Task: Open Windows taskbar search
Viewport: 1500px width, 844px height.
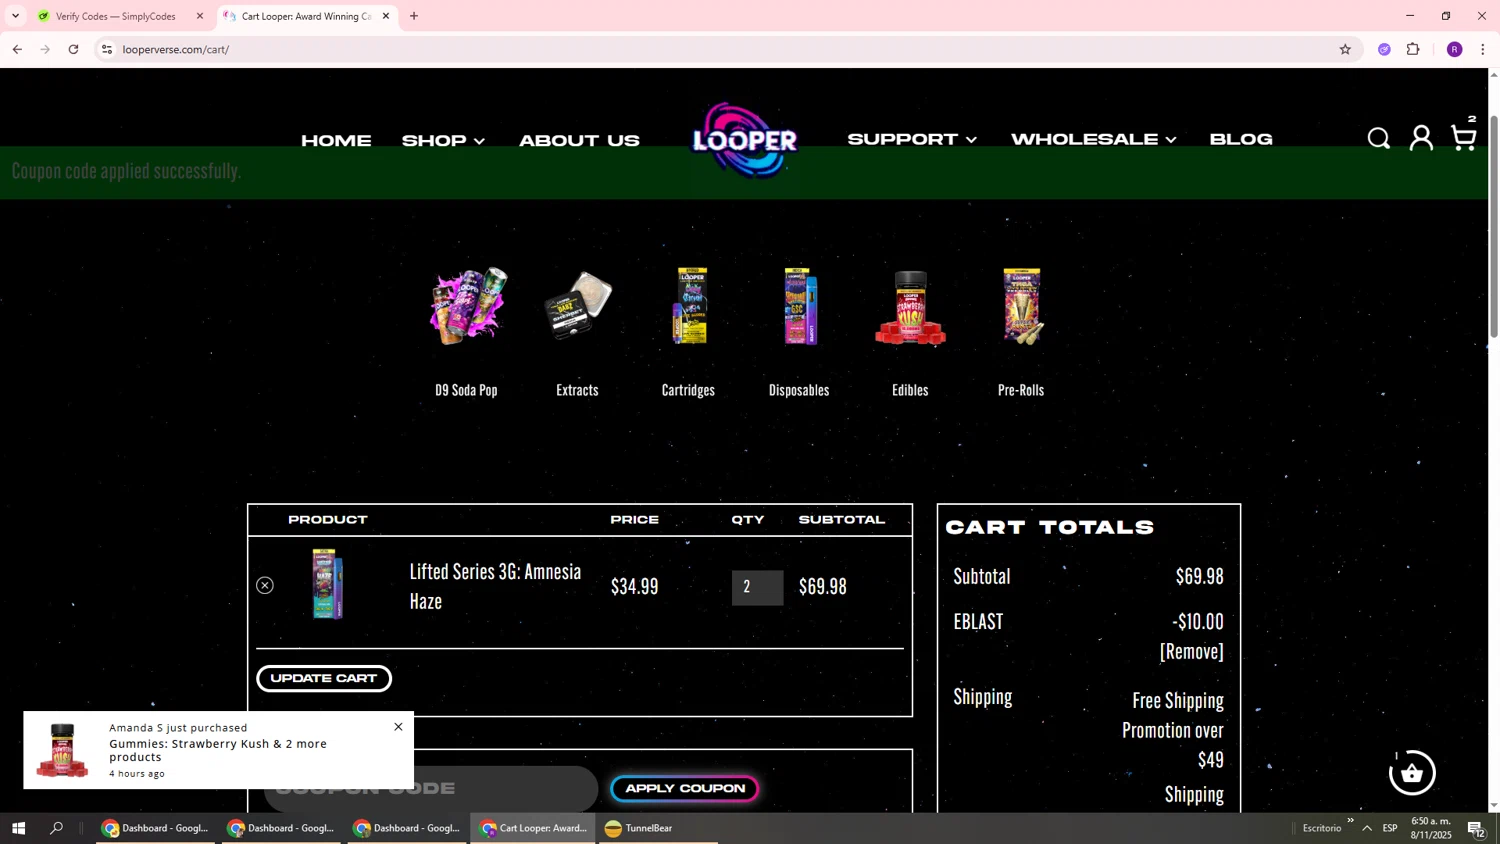Action: [57, 828]
